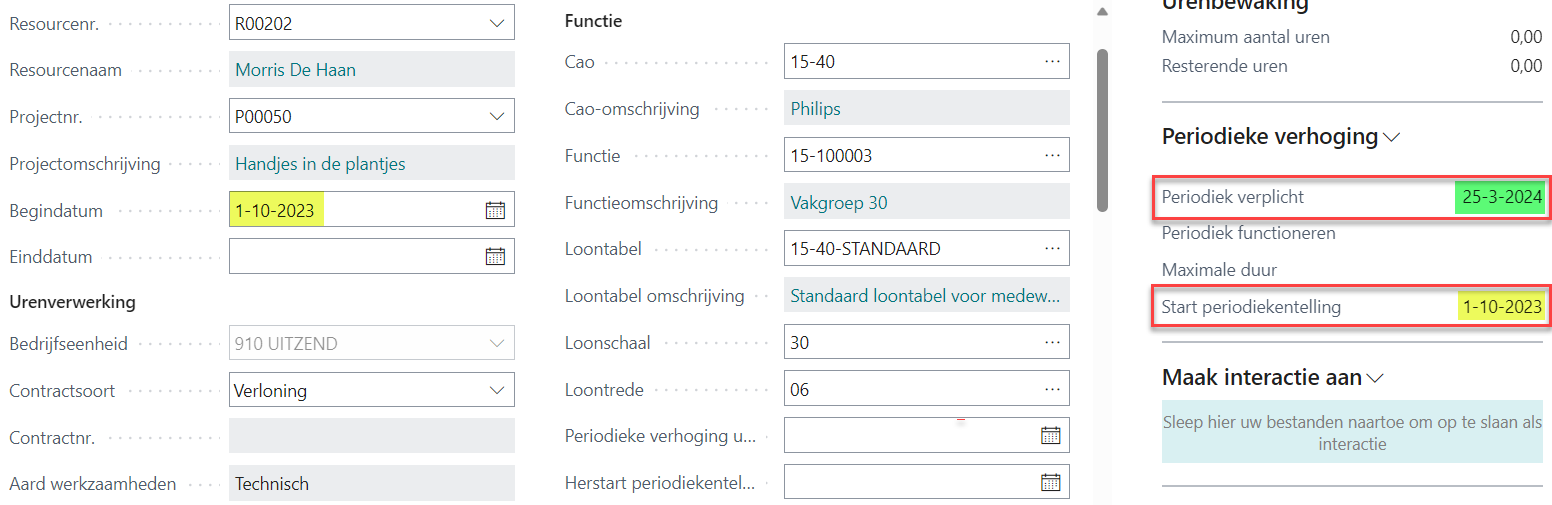Expand the Projectnr. dropdown arrow

click(x=497, y=116)
